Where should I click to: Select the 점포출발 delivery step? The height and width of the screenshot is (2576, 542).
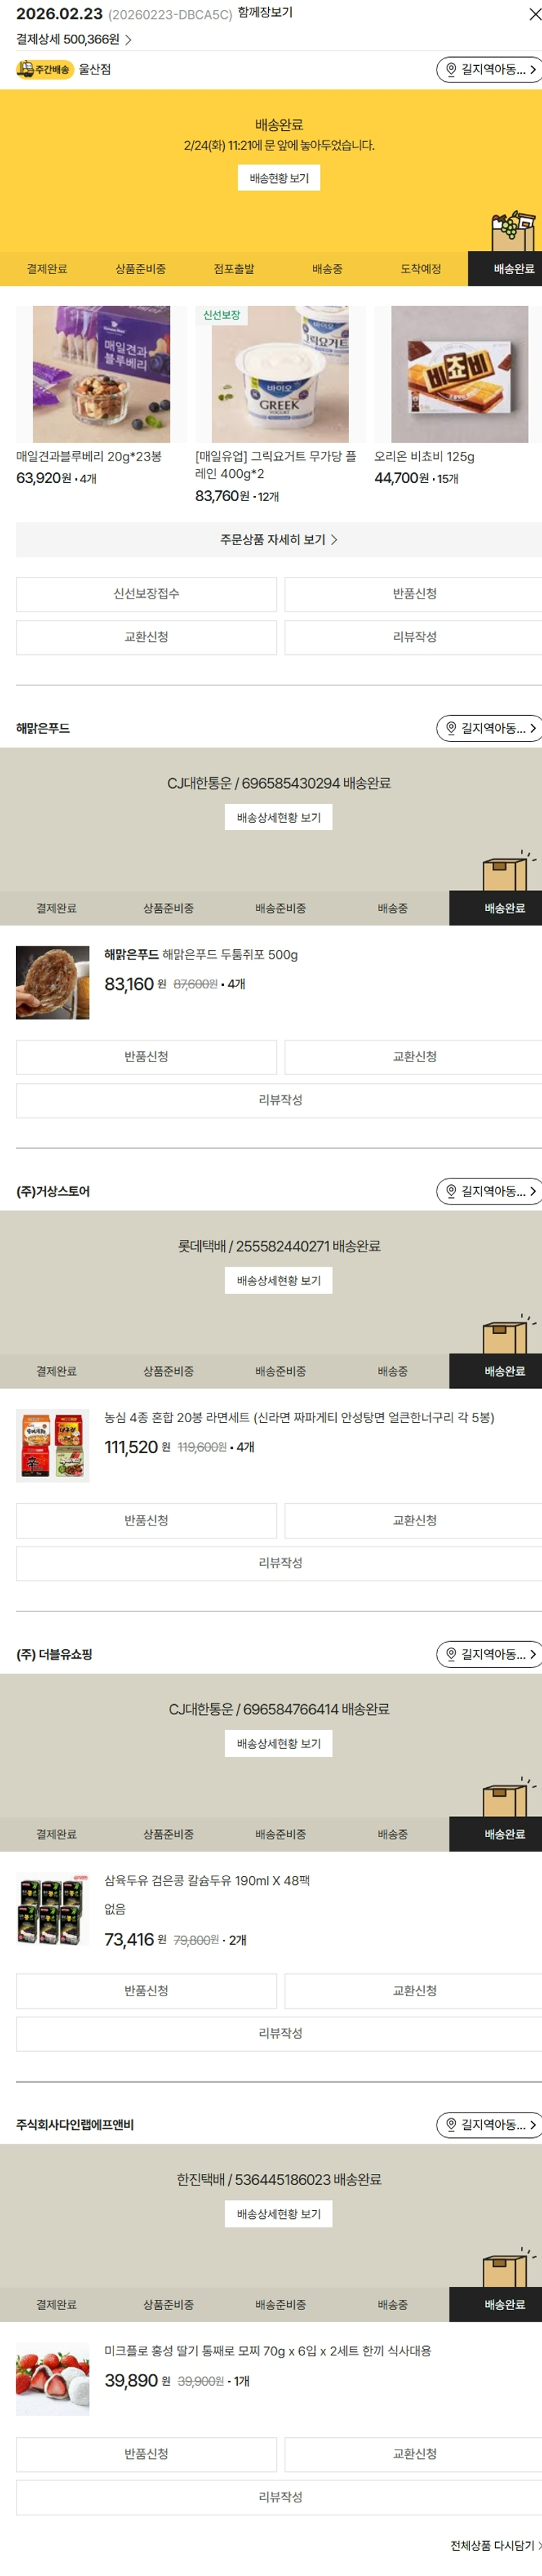click(x=234, y=269)
